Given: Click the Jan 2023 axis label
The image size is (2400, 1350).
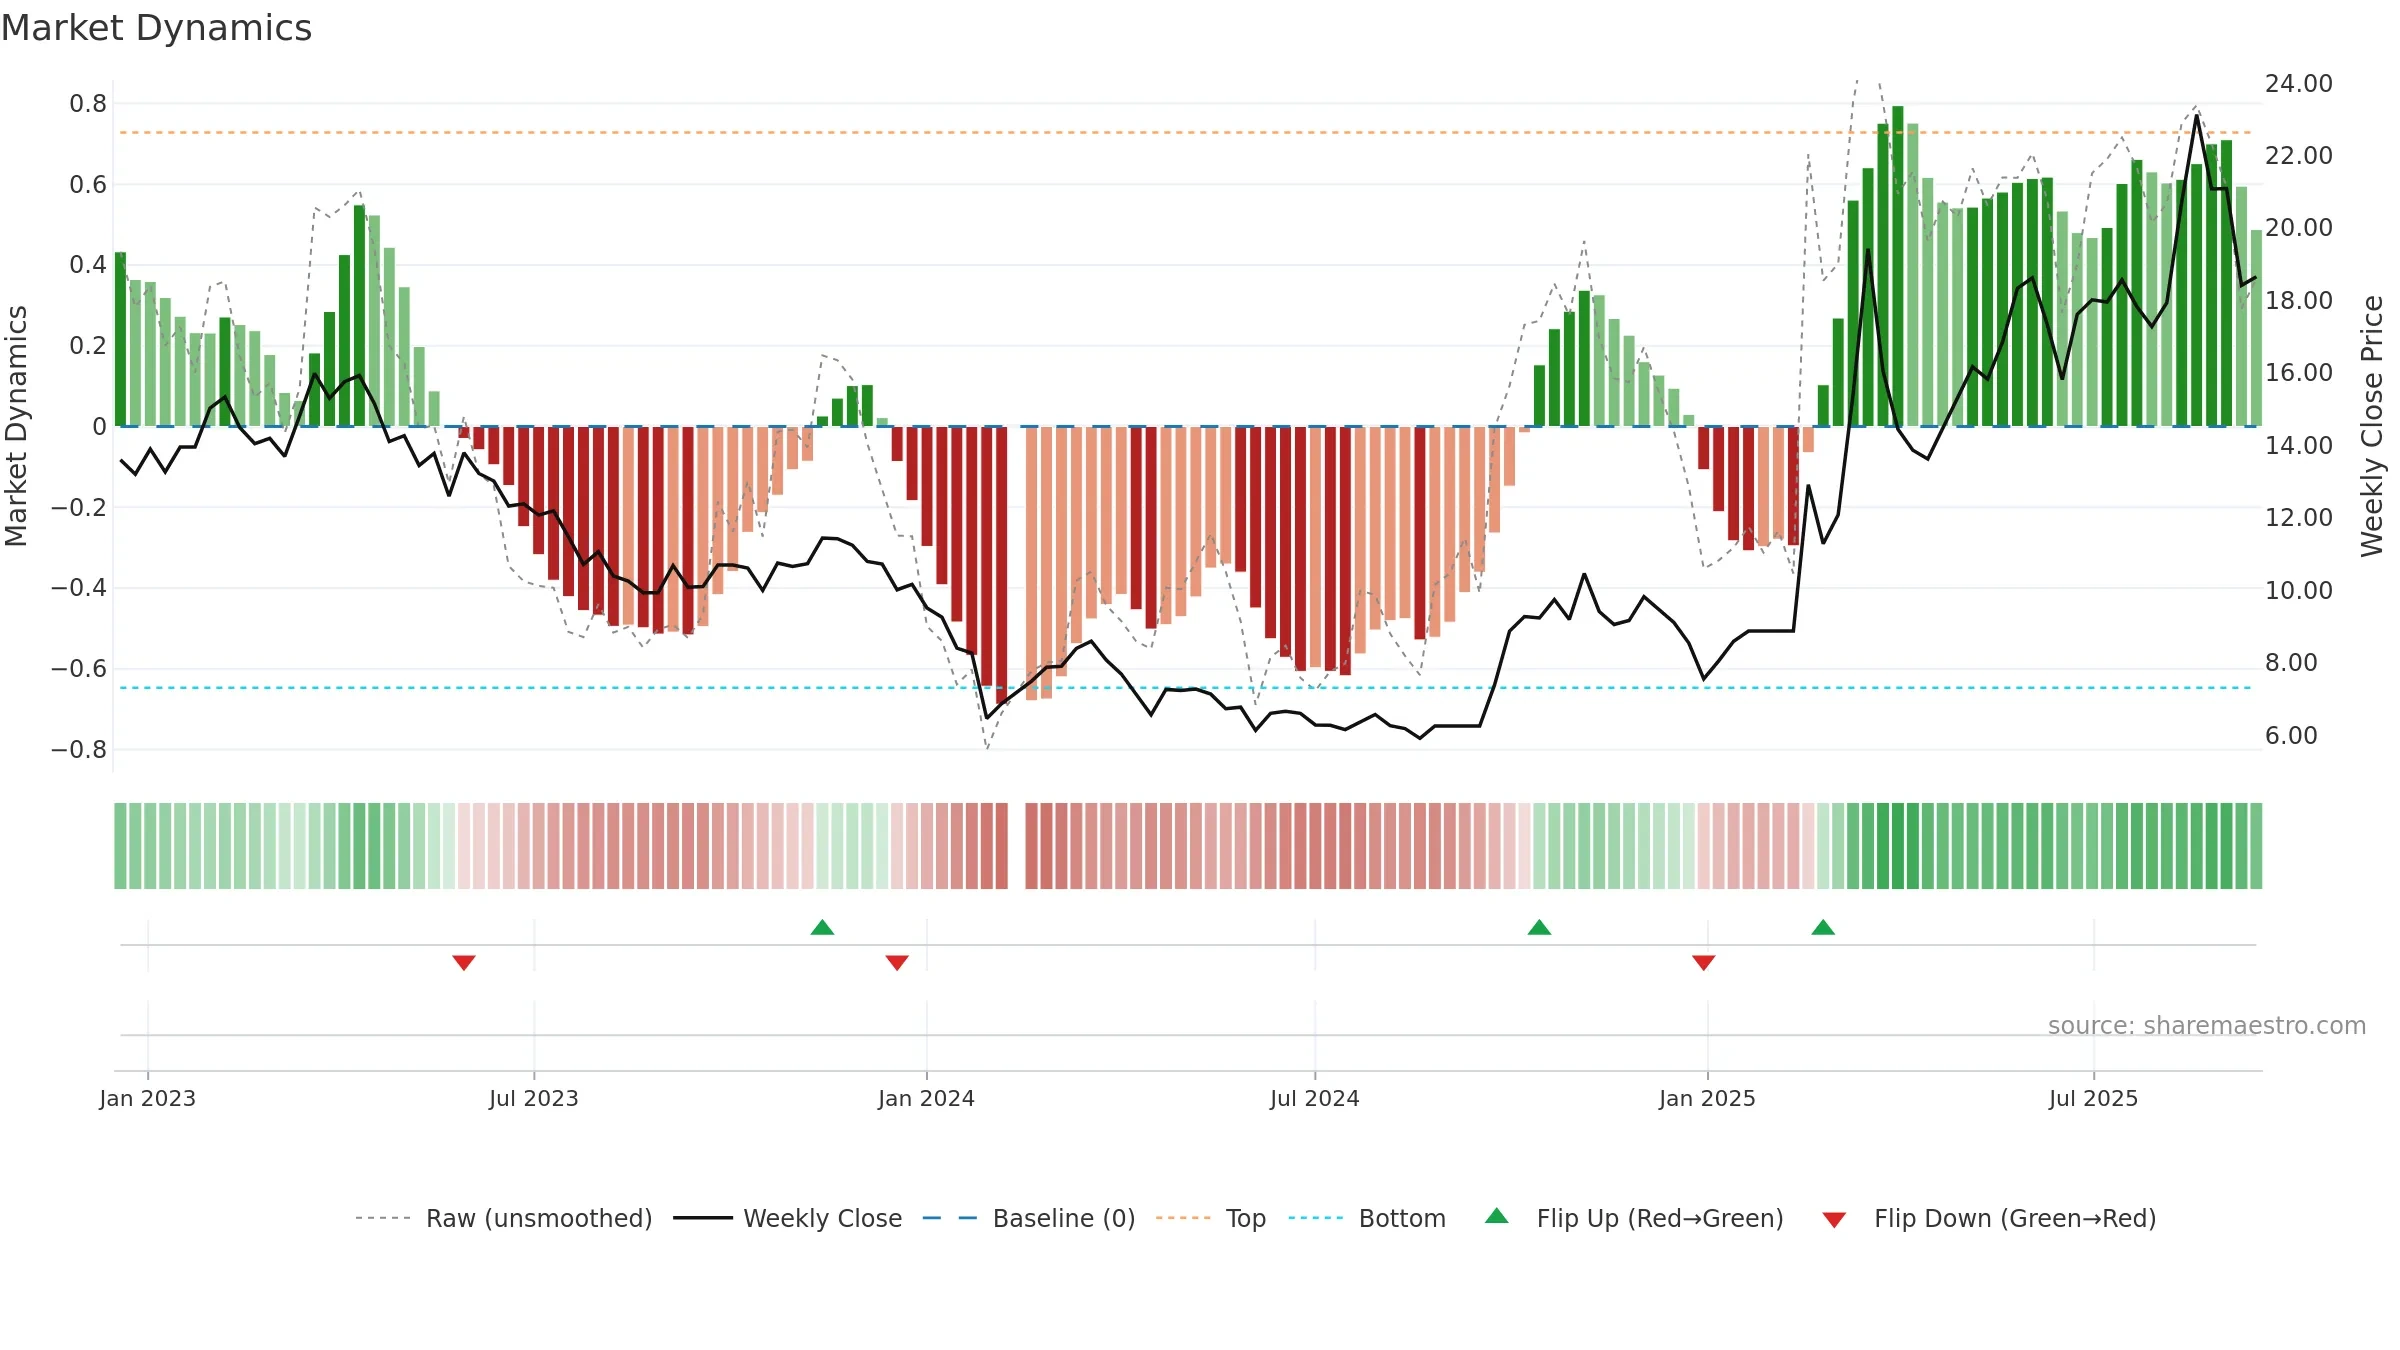Looking at the screenshot, I should [148, 1098].
